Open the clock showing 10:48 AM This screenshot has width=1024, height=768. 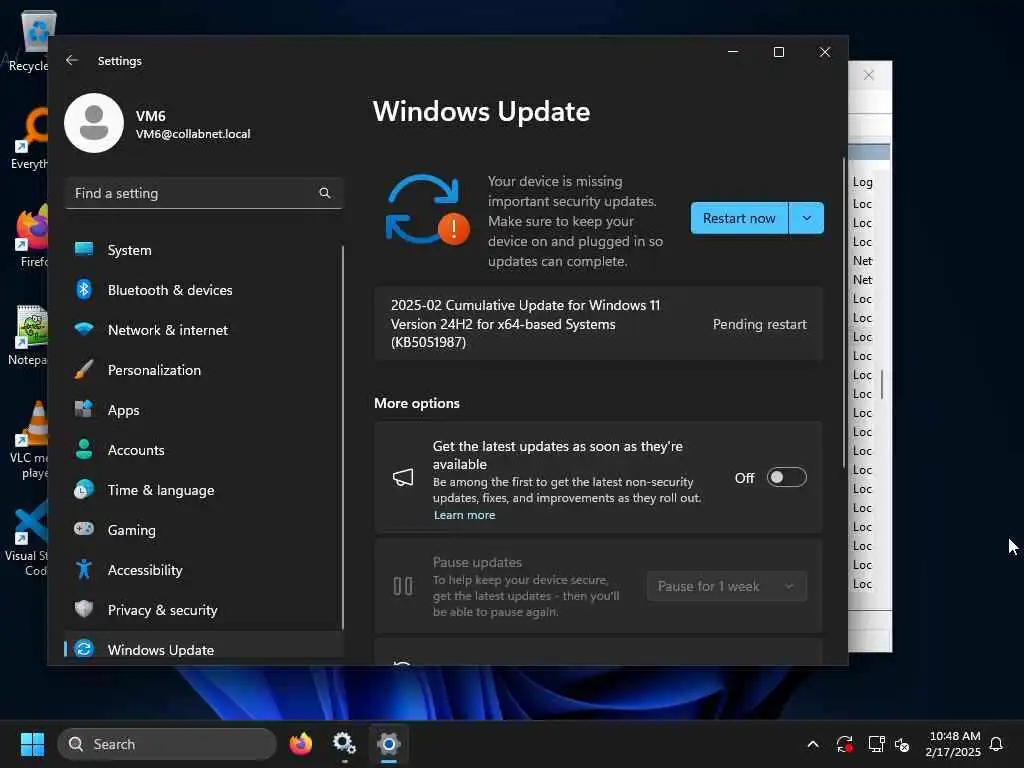pyautogui.click(x=953, y=744)
